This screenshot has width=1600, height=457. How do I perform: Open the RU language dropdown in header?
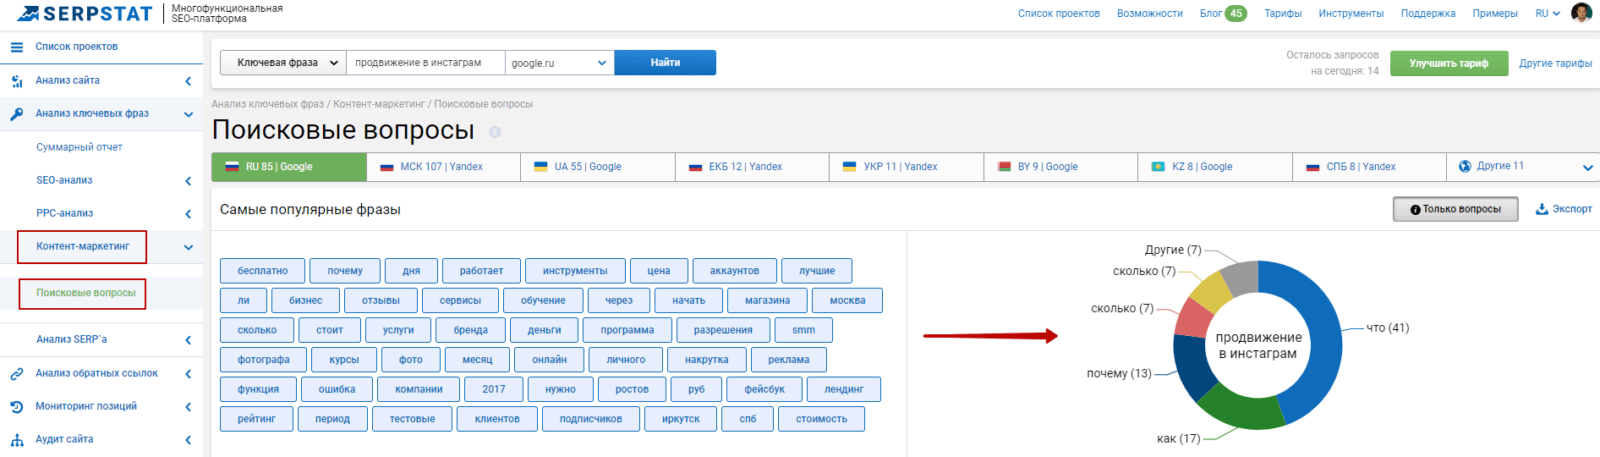click(1547, 13)
